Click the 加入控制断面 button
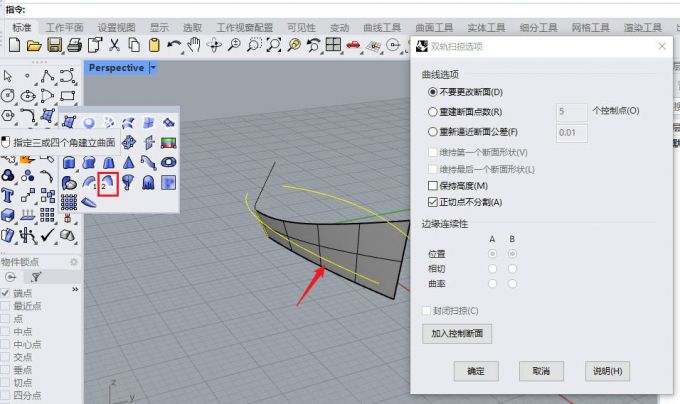The height and width of the screenshot is (404, 680). click(457, 333)
